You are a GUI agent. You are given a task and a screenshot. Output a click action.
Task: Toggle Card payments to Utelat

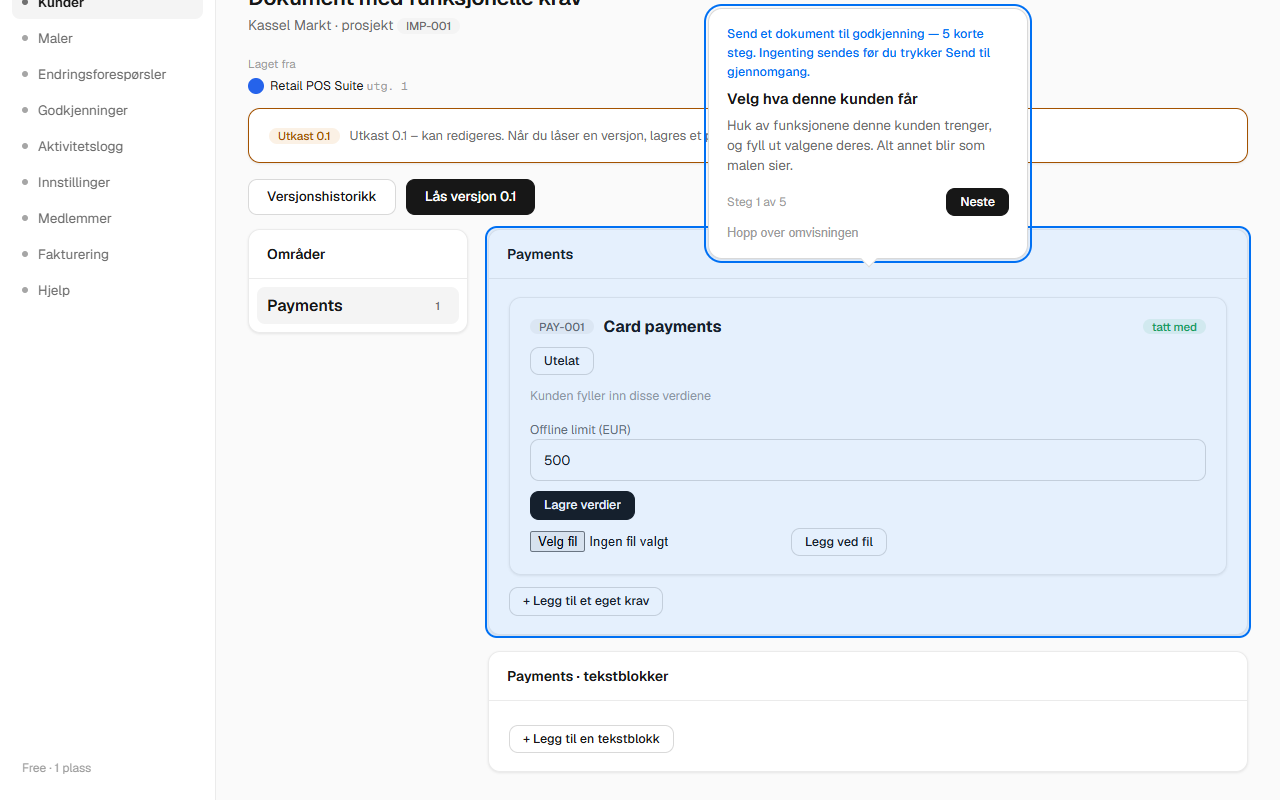[562, 361]
